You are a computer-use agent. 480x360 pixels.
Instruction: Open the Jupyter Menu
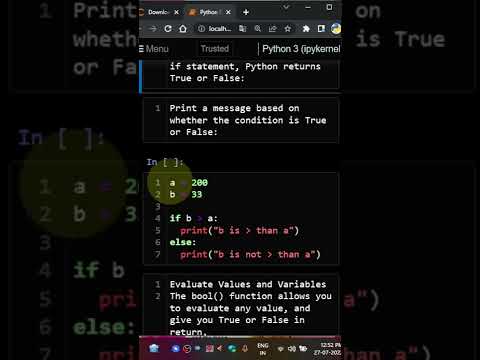154,49
